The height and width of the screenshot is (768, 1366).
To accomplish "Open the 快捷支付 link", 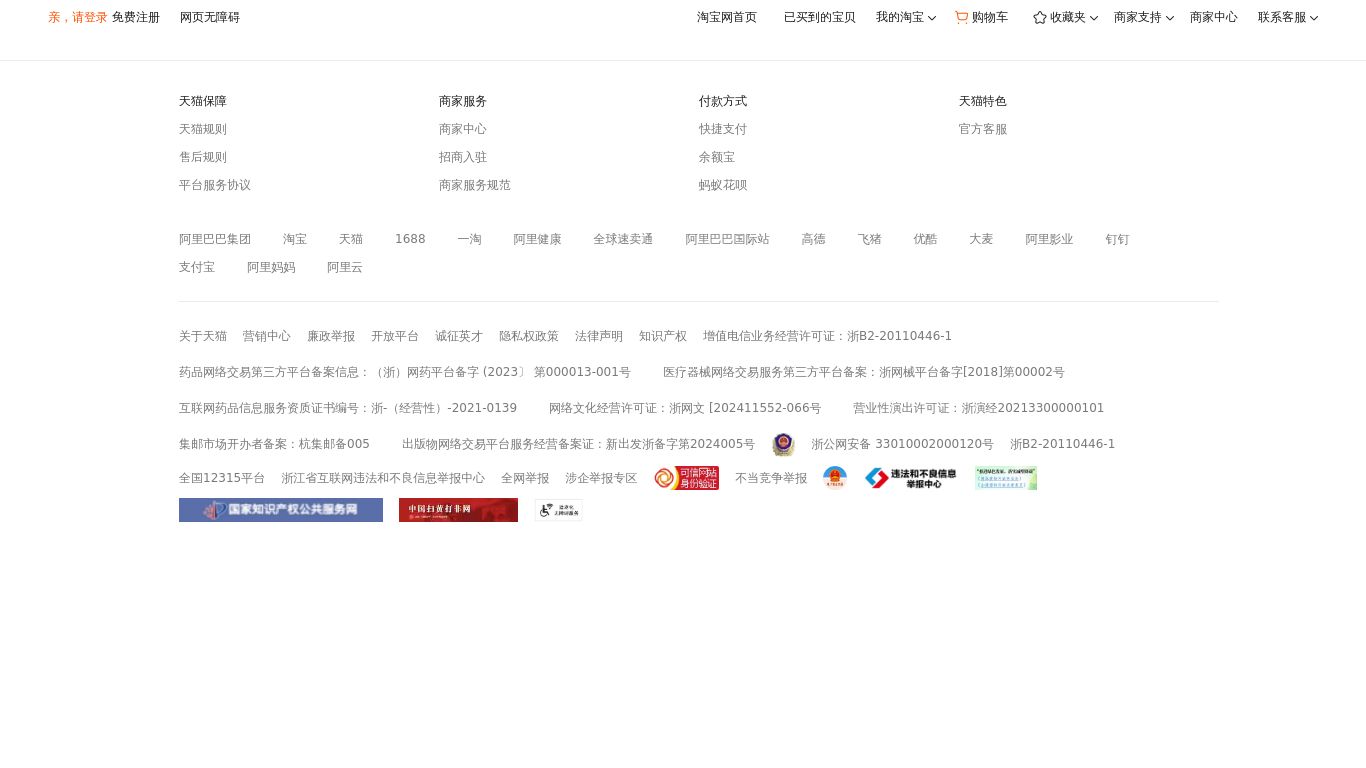I will 723,129.
